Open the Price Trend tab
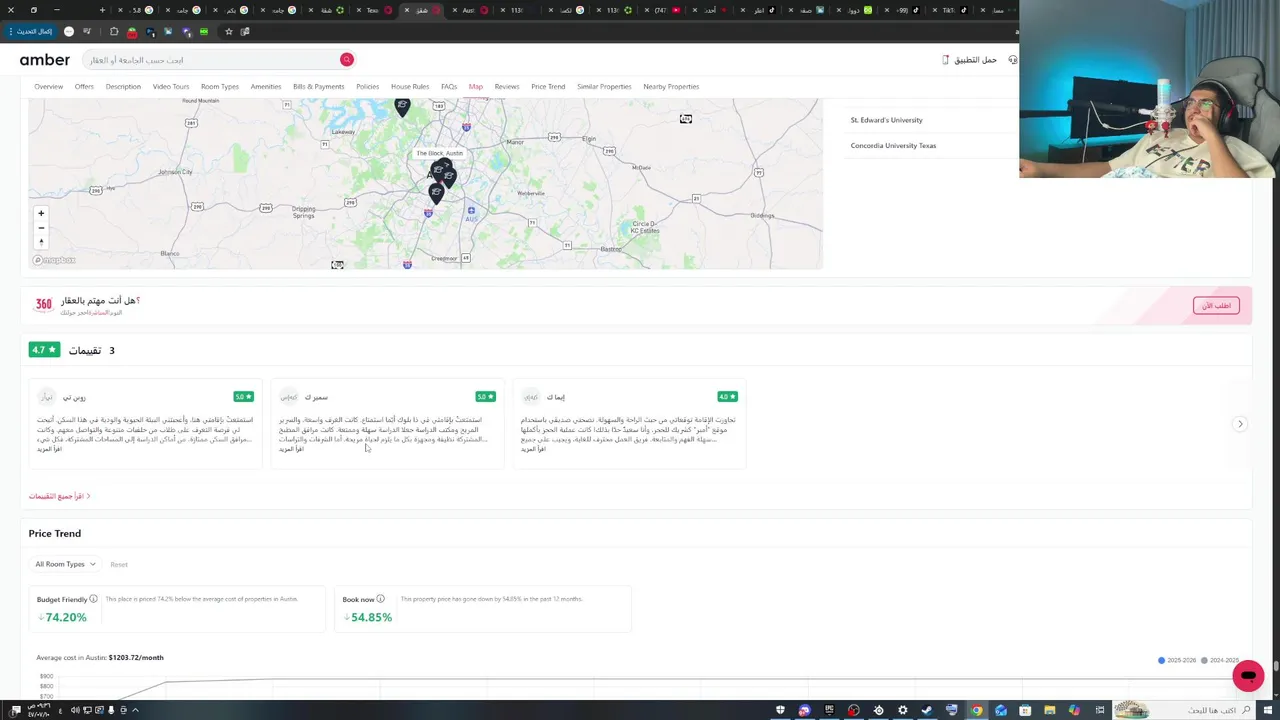 pos(548,87)
